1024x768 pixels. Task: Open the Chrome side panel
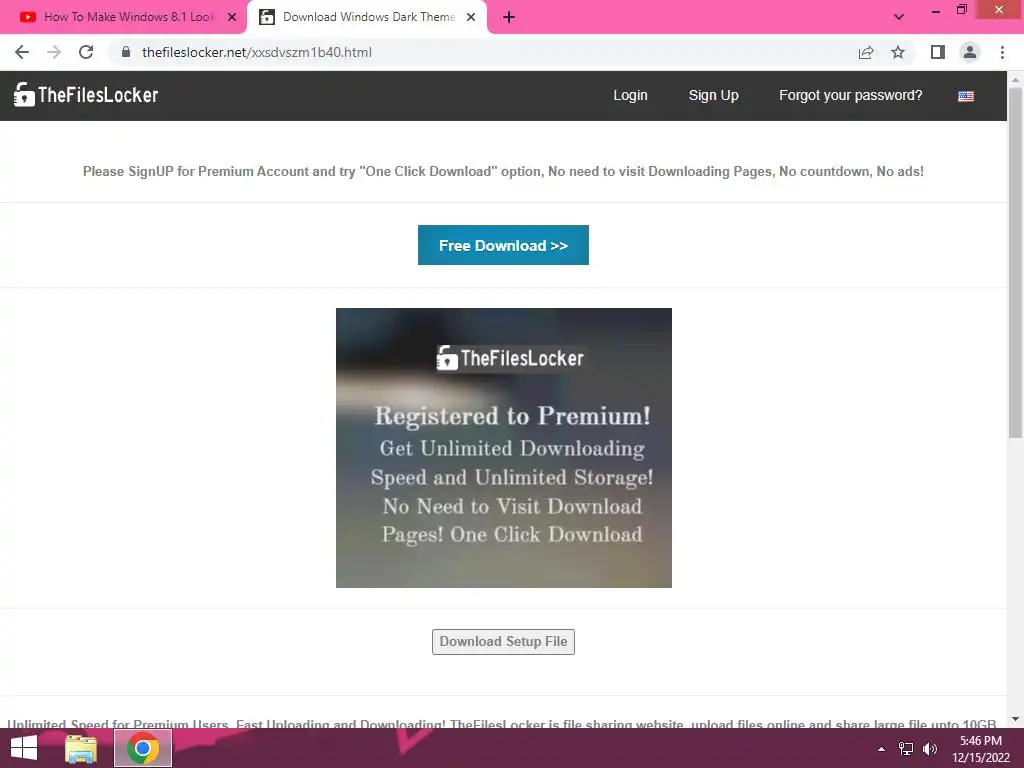[938, 52]
